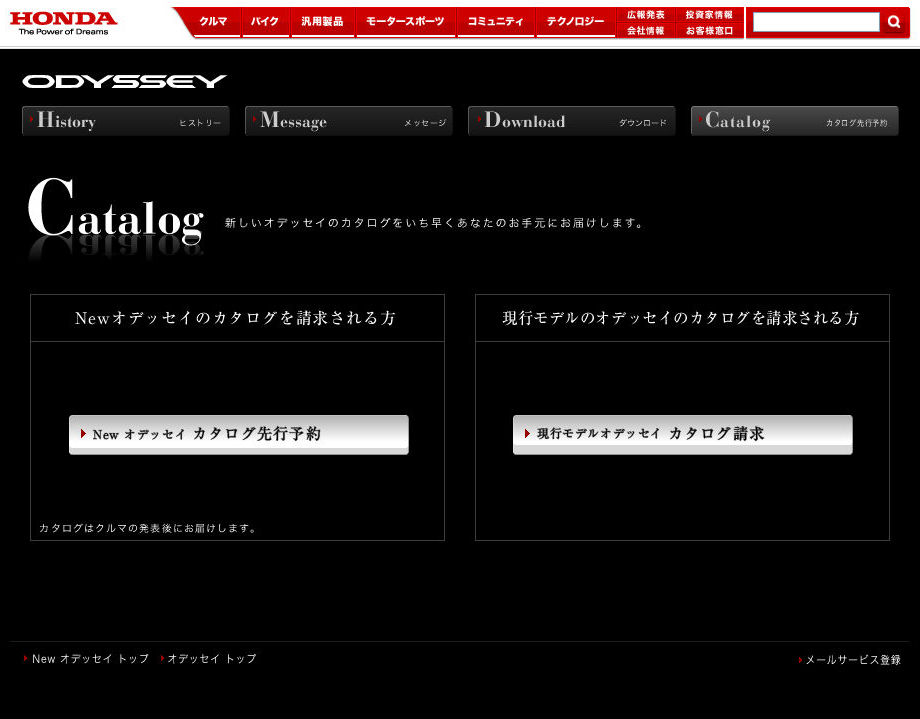The image size is (920, 719).
Task: Click the large Catalog page heading
Action: click(116, 211)
